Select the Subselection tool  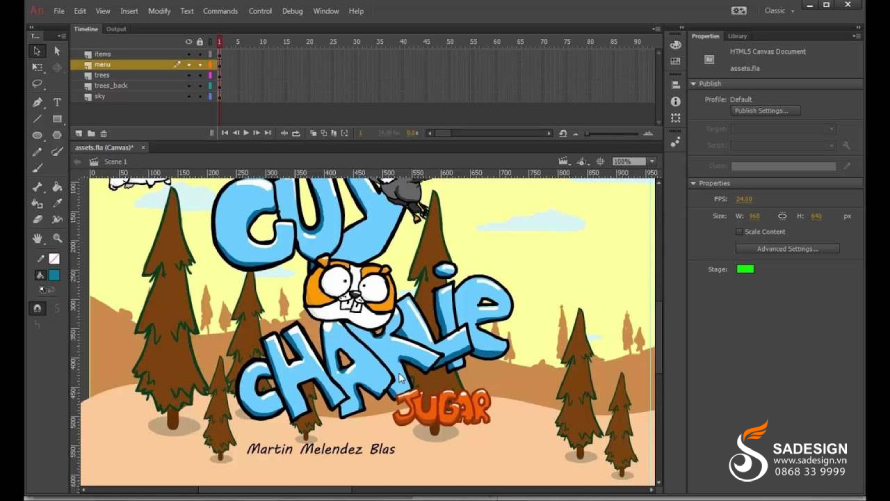[x=57, y=51]
